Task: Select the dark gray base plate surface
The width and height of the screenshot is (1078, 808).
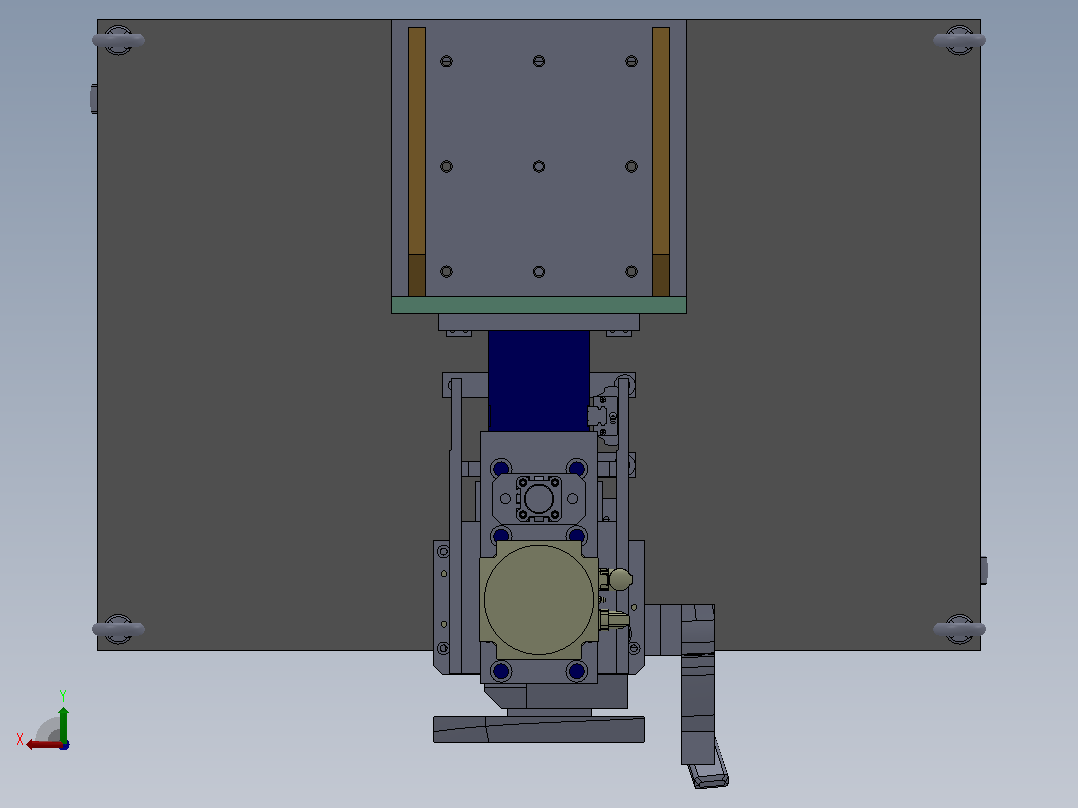Action: coord(244,334)
